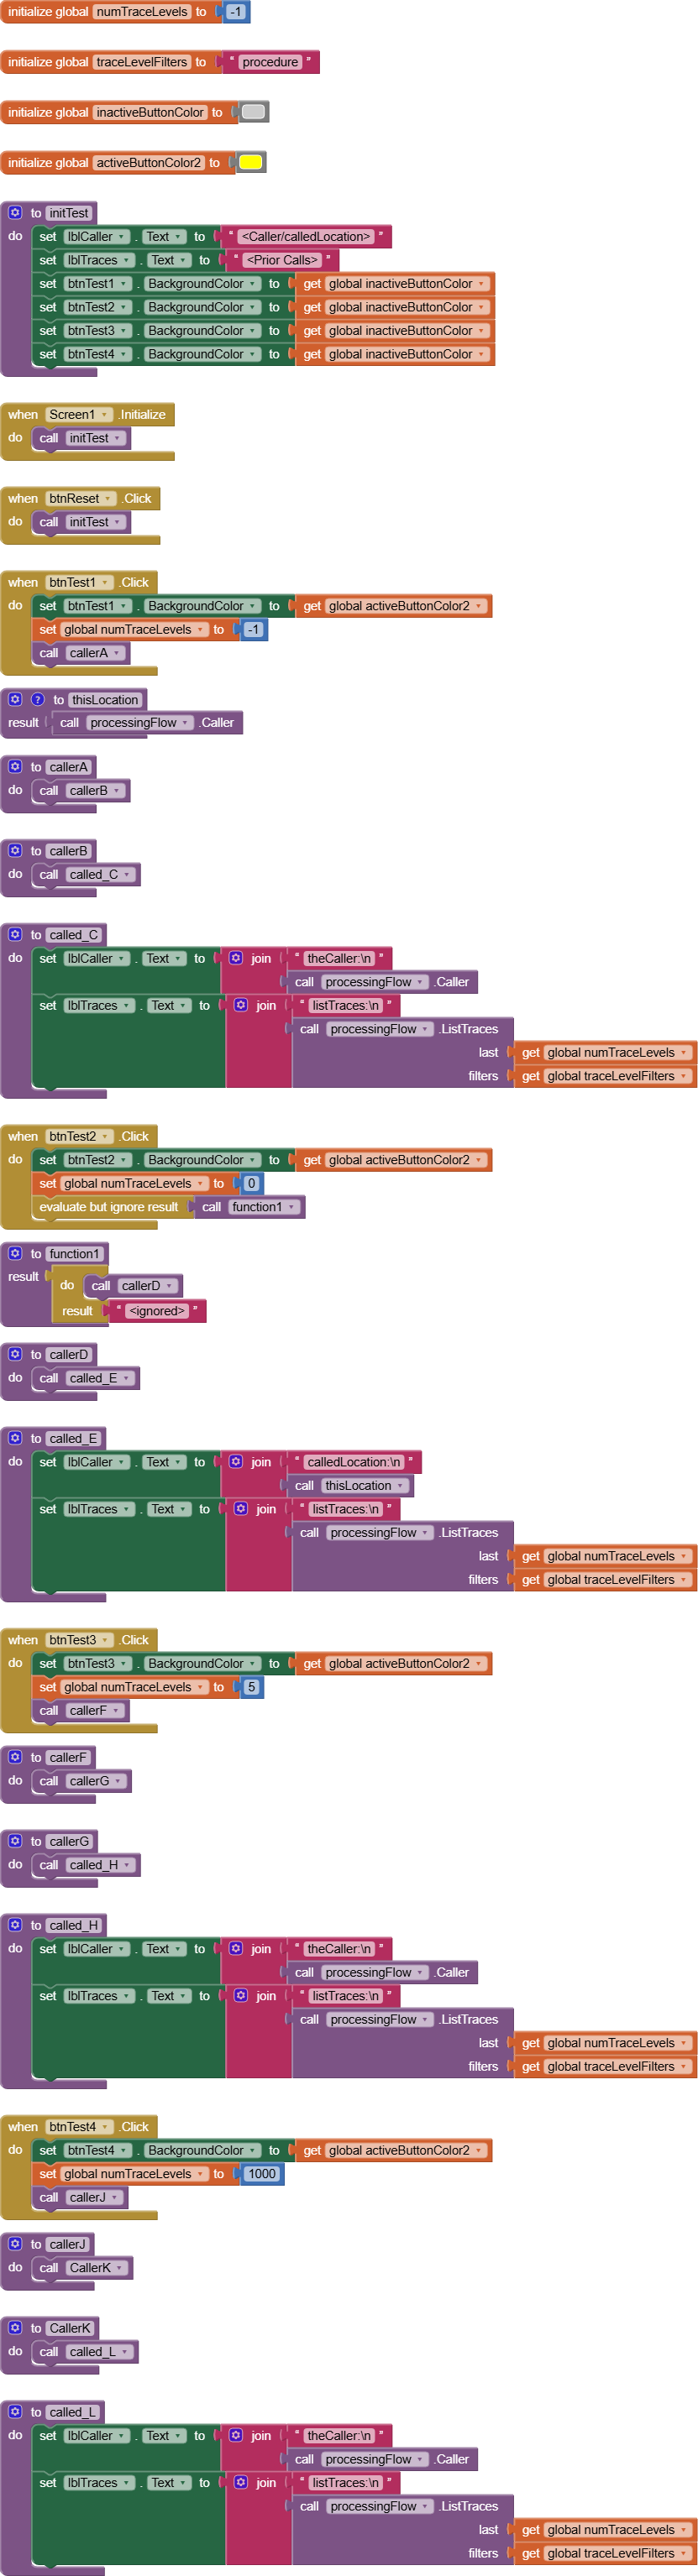Click join gear beside calledLocation text in called_E

pyautogui.click(x=236, y=1463)
